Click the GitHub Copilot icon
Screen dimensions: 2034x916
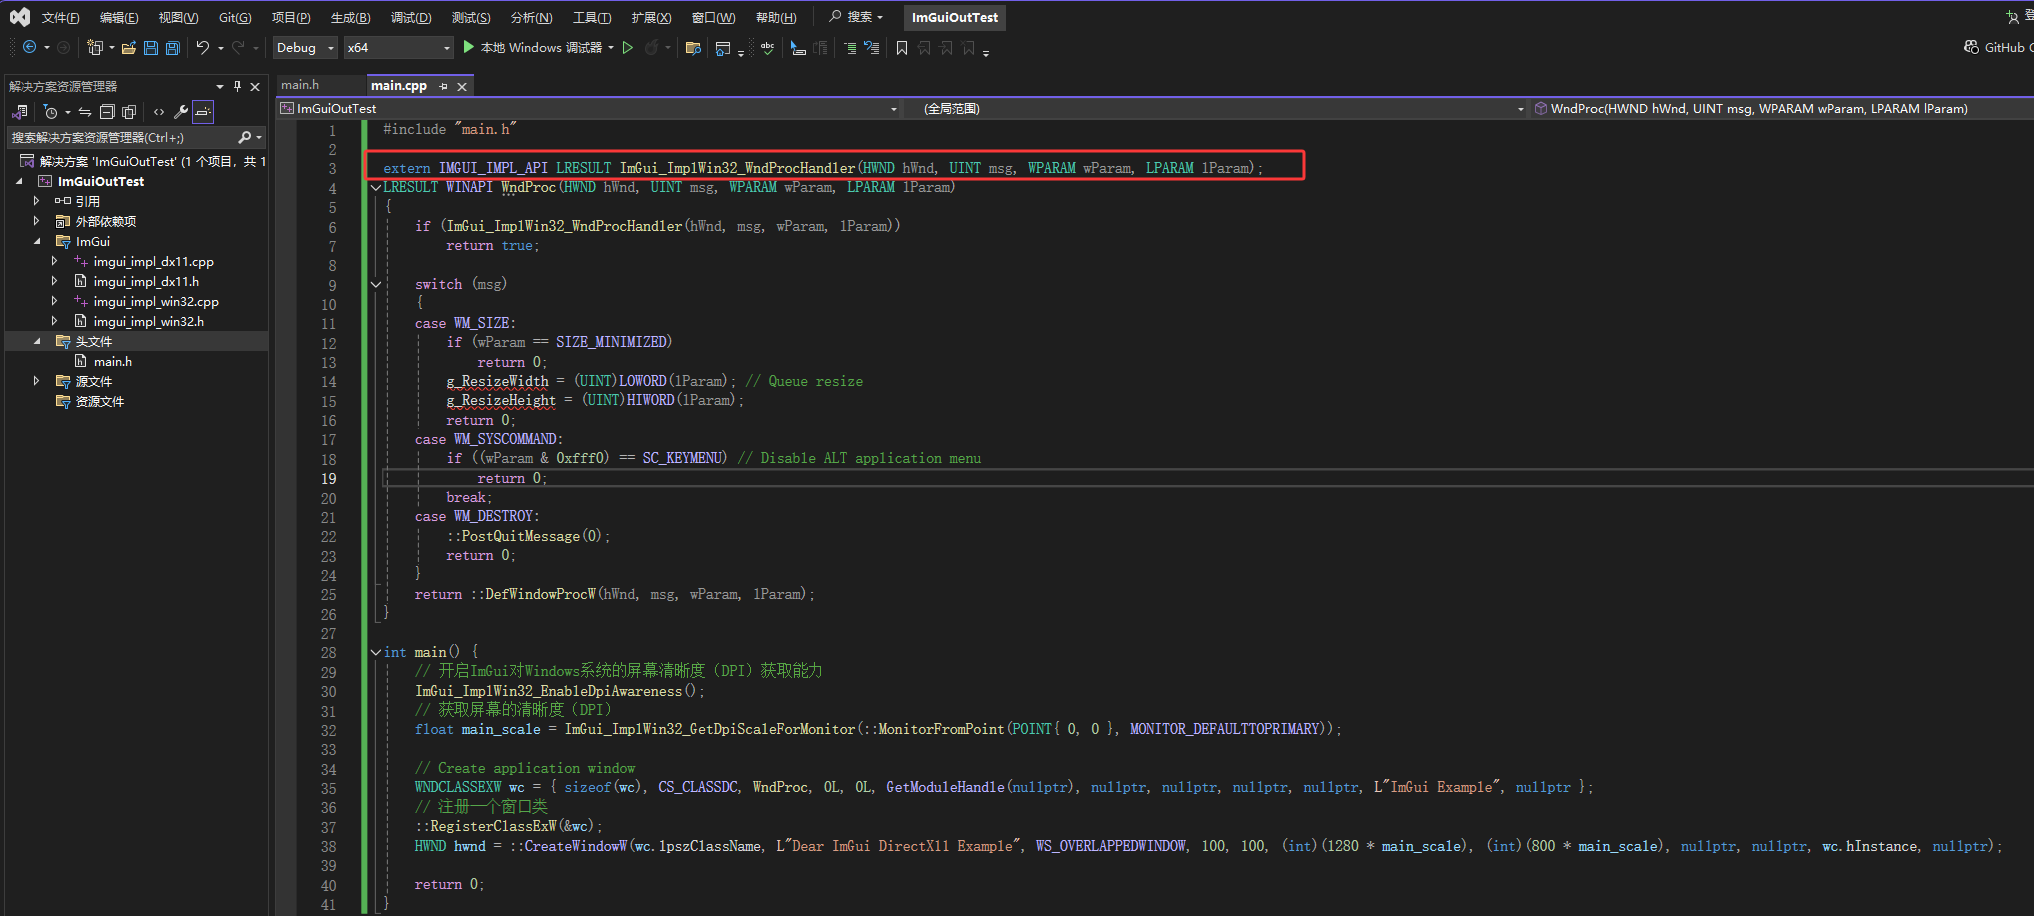coord(1971,47)
